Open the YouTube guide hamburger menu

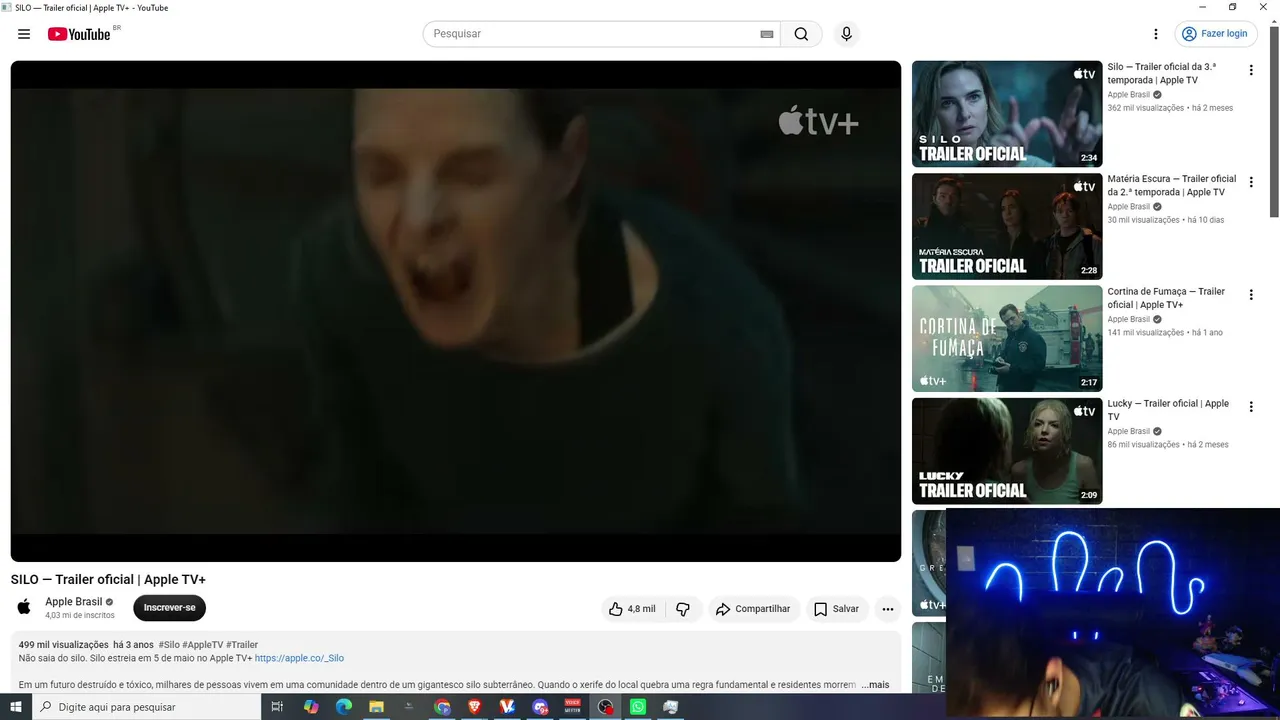[24, 34]
